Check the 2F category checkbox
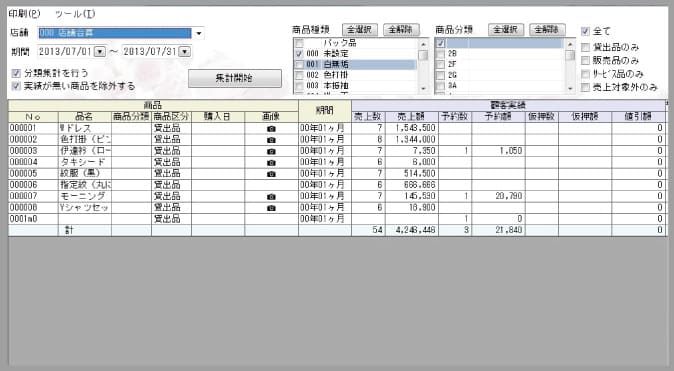The image size is (674, 371). click(440, 64)
